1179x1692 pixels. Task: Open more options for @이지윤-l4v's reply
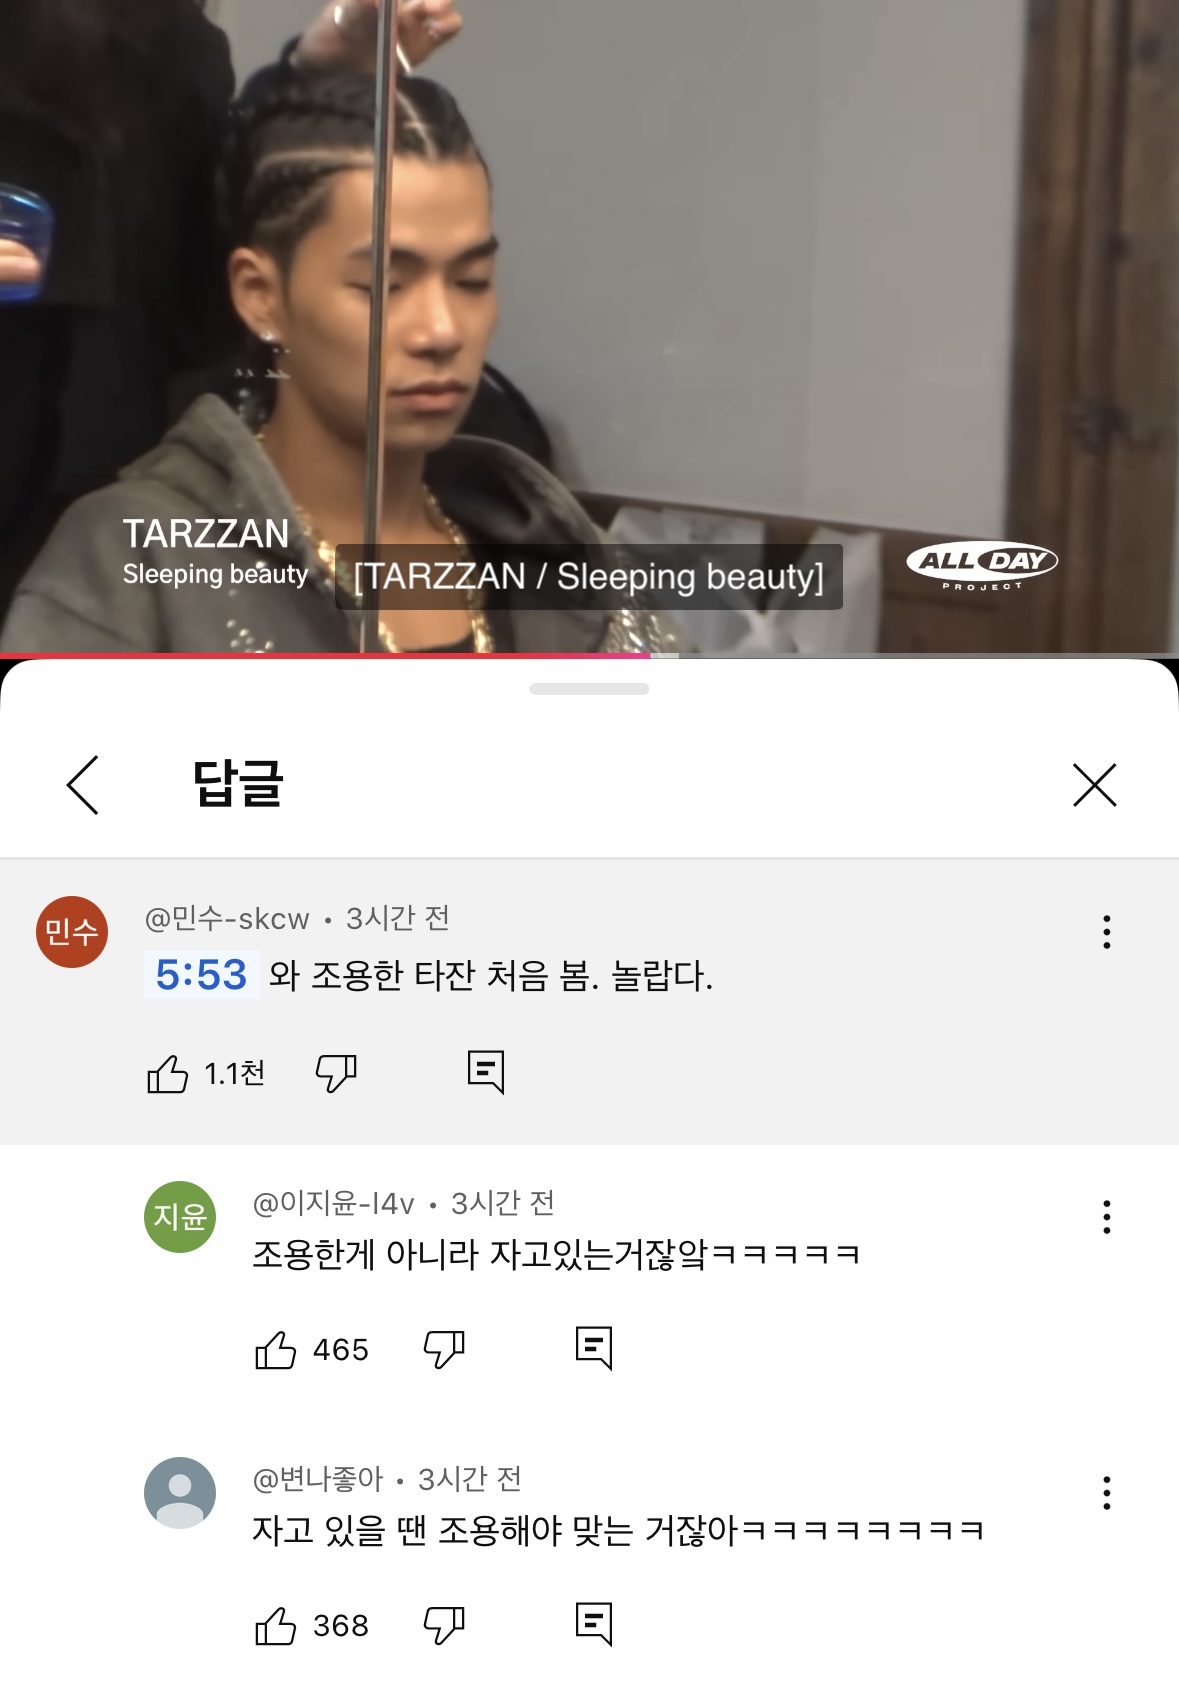click(x=1106, y=1217)
